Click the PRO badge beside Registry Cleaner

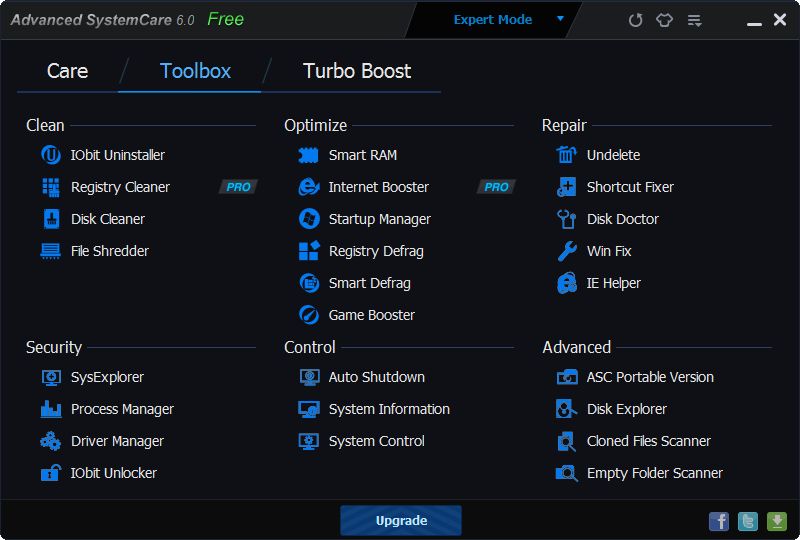(x=238, y=187)
